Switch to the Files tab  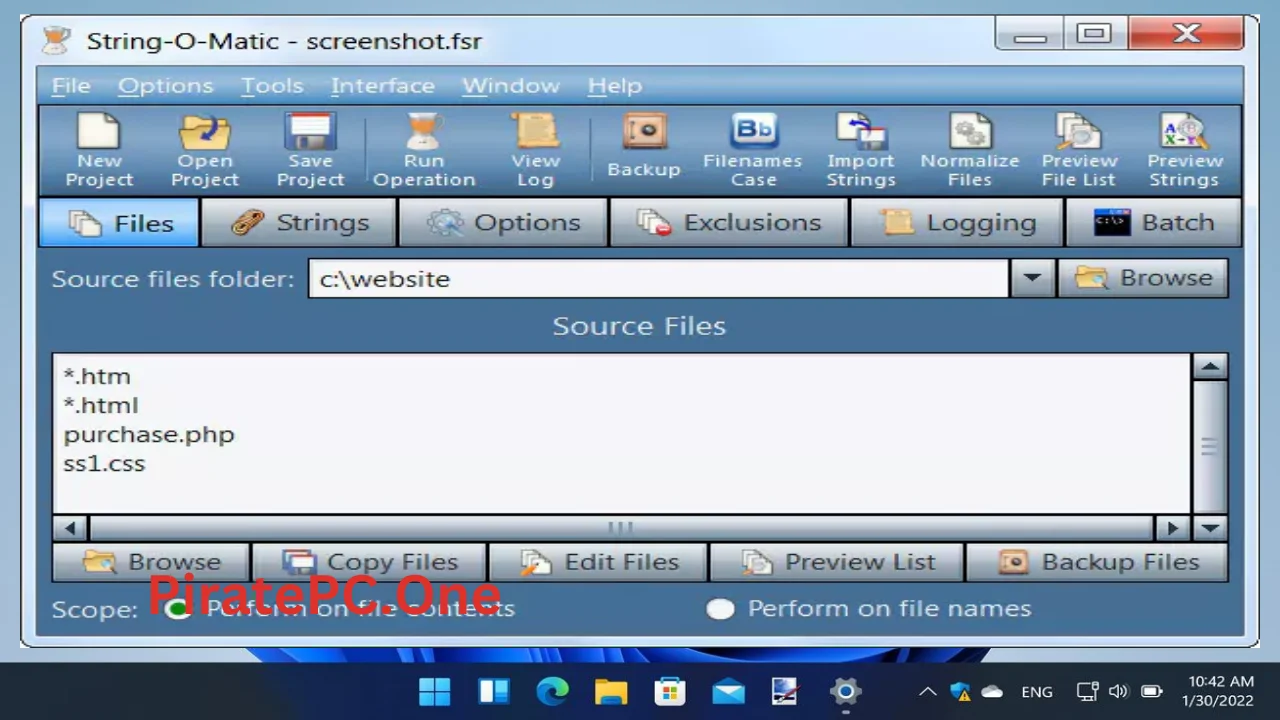tap(120, 222)
